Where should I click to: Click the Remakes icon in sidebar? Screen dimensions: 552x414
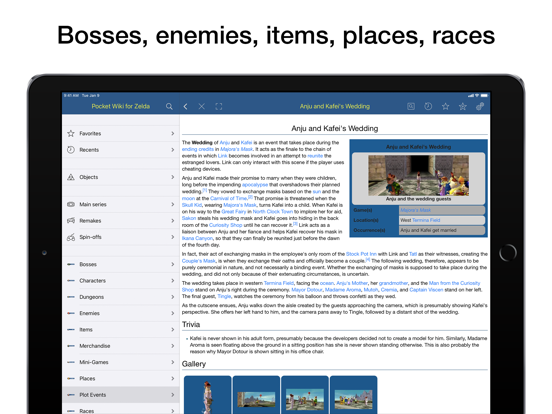(x=71, y=221)
